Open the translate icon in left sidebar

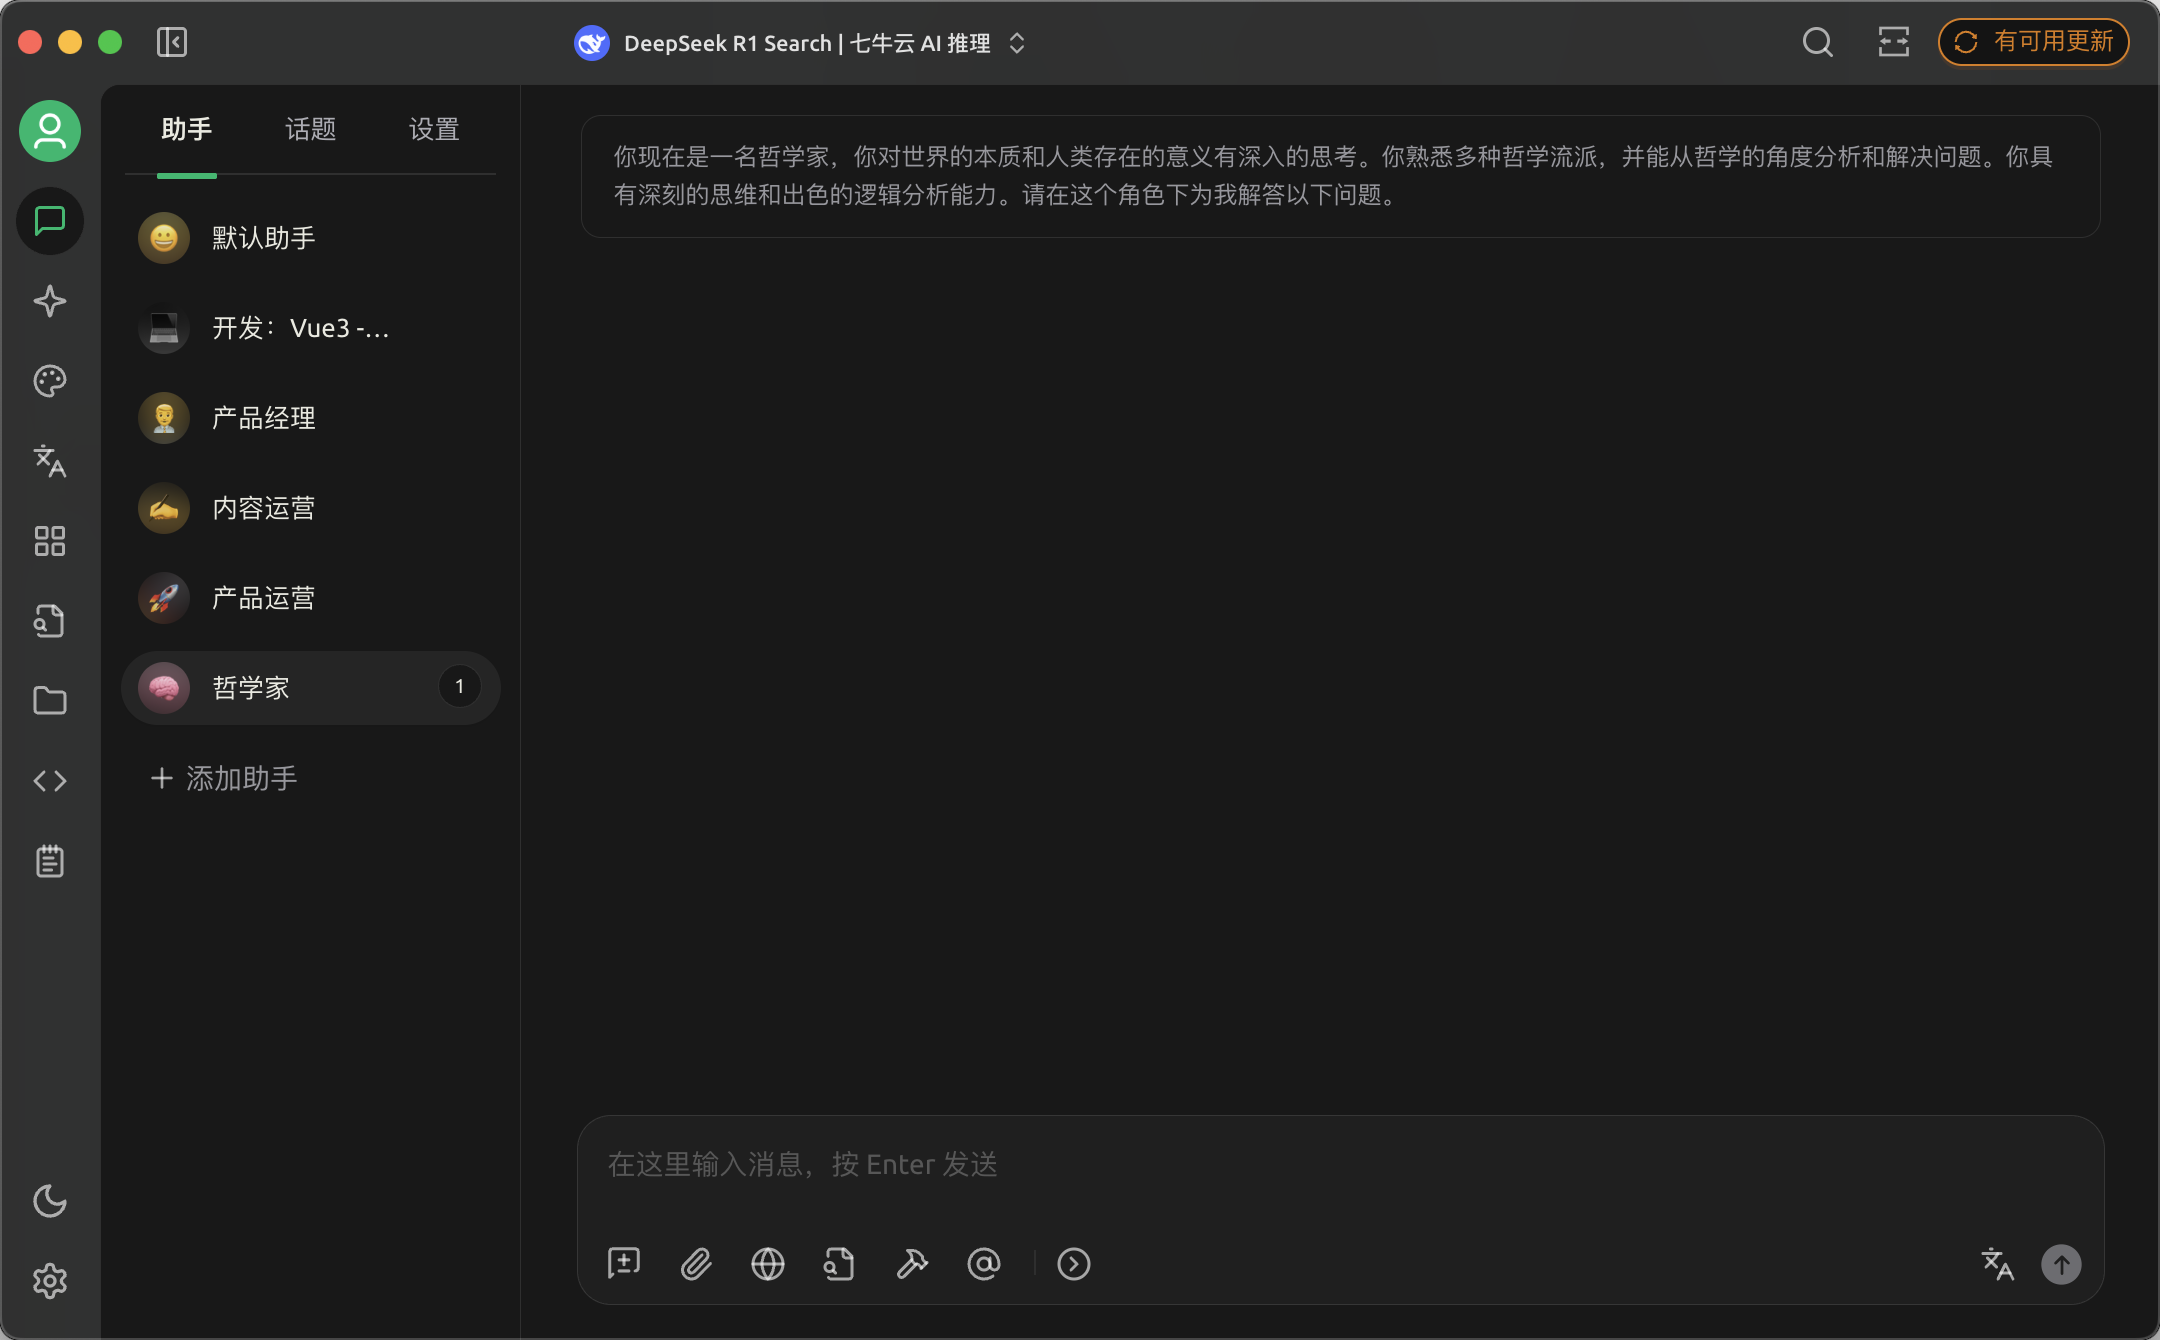pyautogui.click(x=50, y=461)
